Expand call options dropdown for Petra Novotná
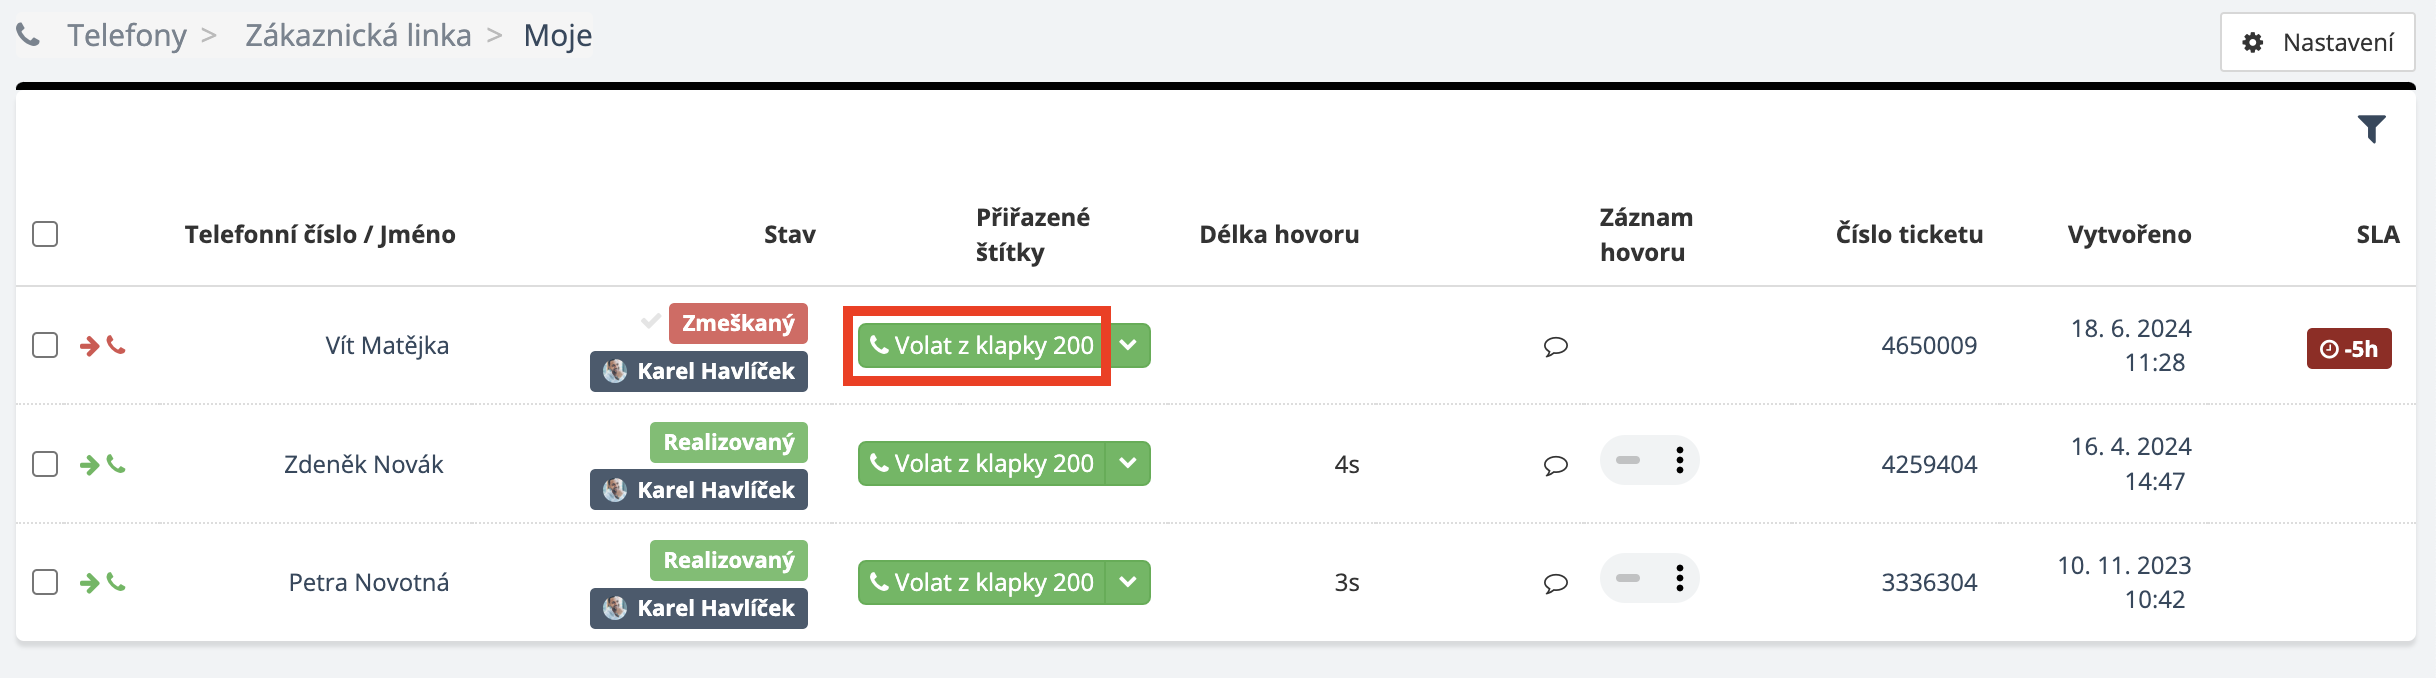Image resolution: width=2436 pixels, height=678 pixels. (1128, 582)
